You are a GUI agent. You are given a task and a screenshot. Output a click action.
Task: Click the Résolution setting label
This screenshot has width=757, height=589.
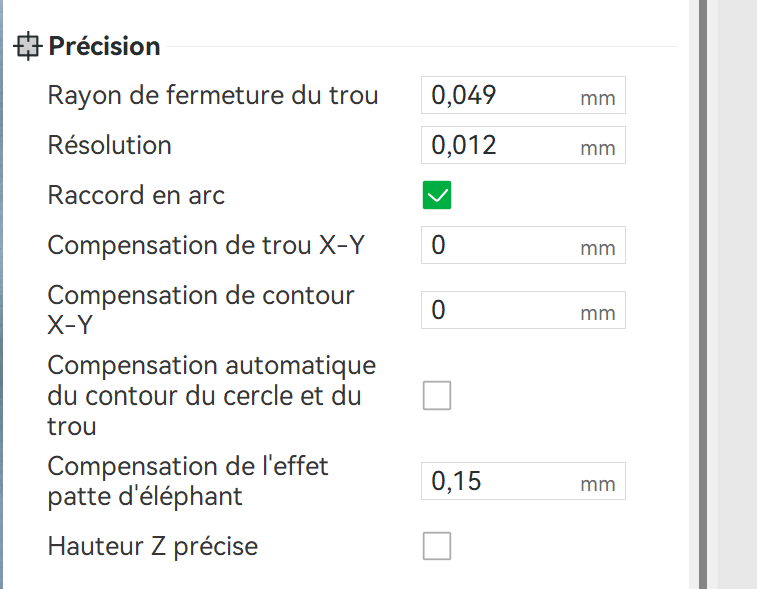click(x=110, y=145)
